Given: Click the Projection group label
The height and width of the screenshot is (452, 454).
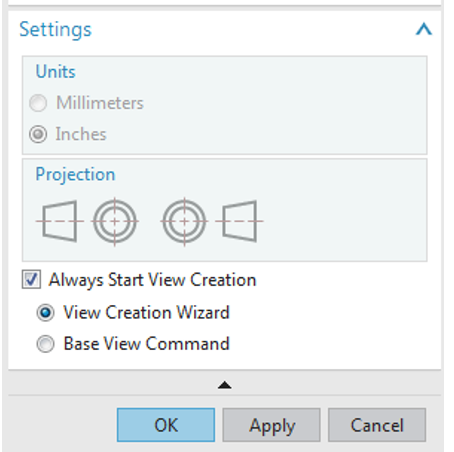Looking at the screenshot, I should point(75,174).
